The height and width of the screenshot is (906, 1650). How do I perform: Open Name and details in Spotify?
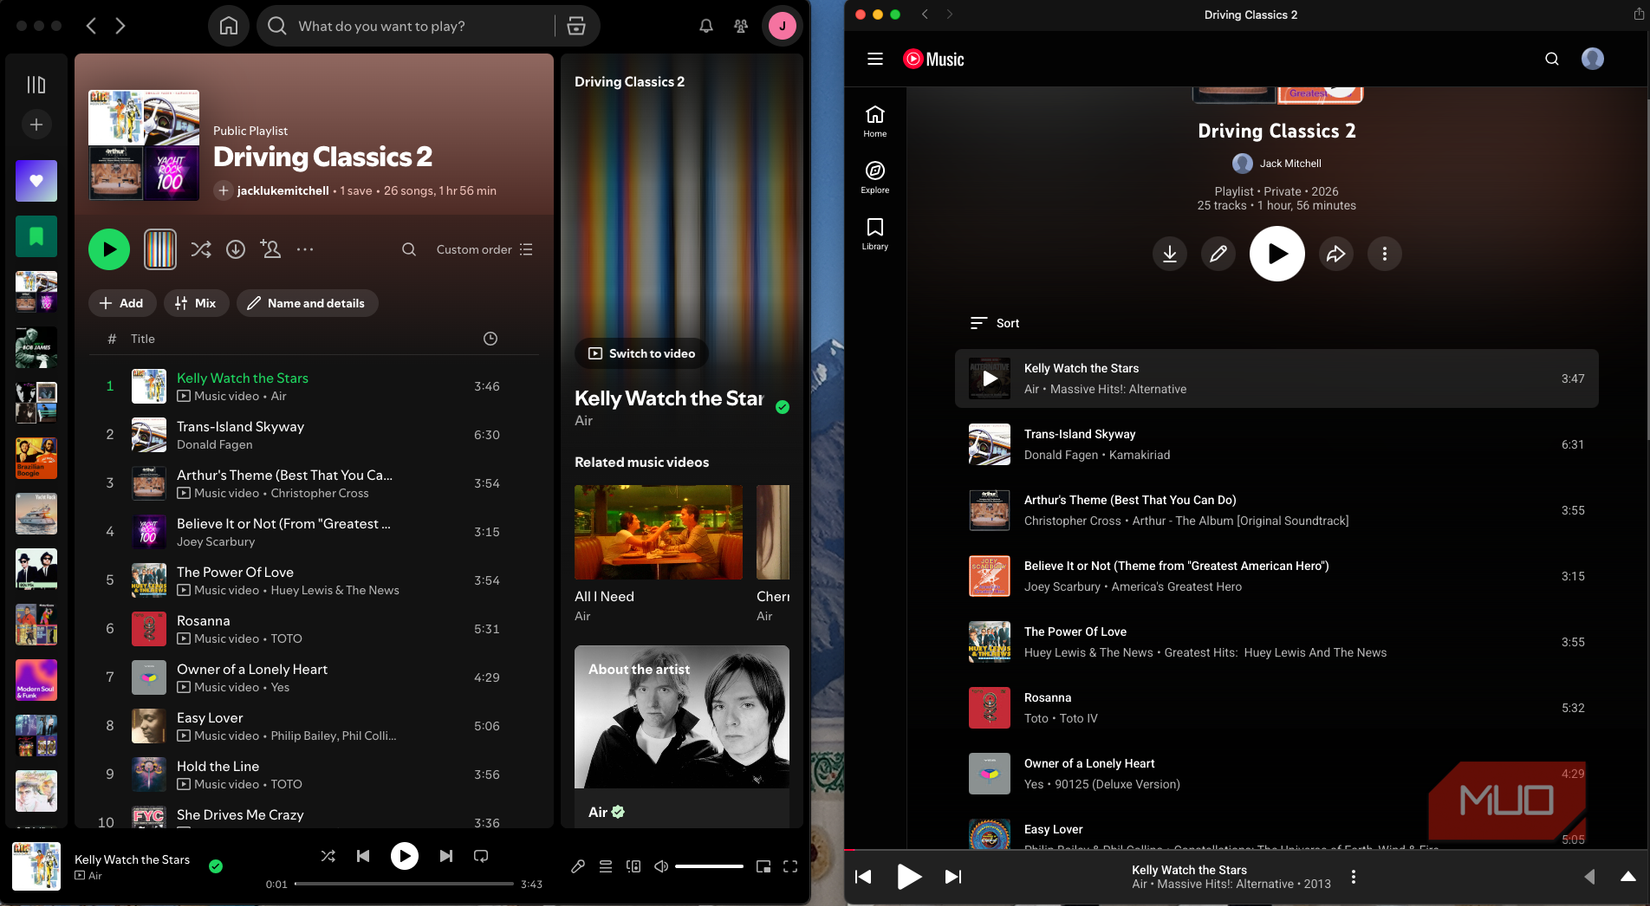click(x=307, y=303)
